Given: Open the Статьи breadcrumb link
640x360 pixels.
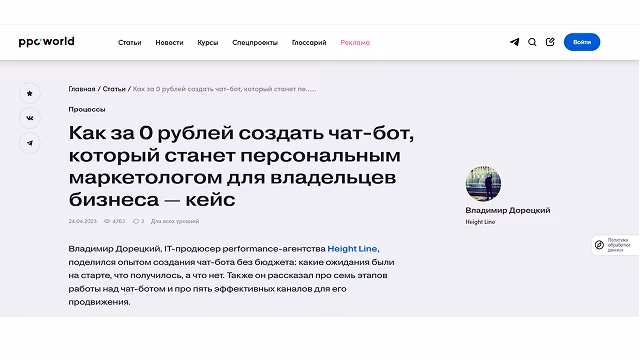Looking at the screenshot, I should [x=114, y=89].
